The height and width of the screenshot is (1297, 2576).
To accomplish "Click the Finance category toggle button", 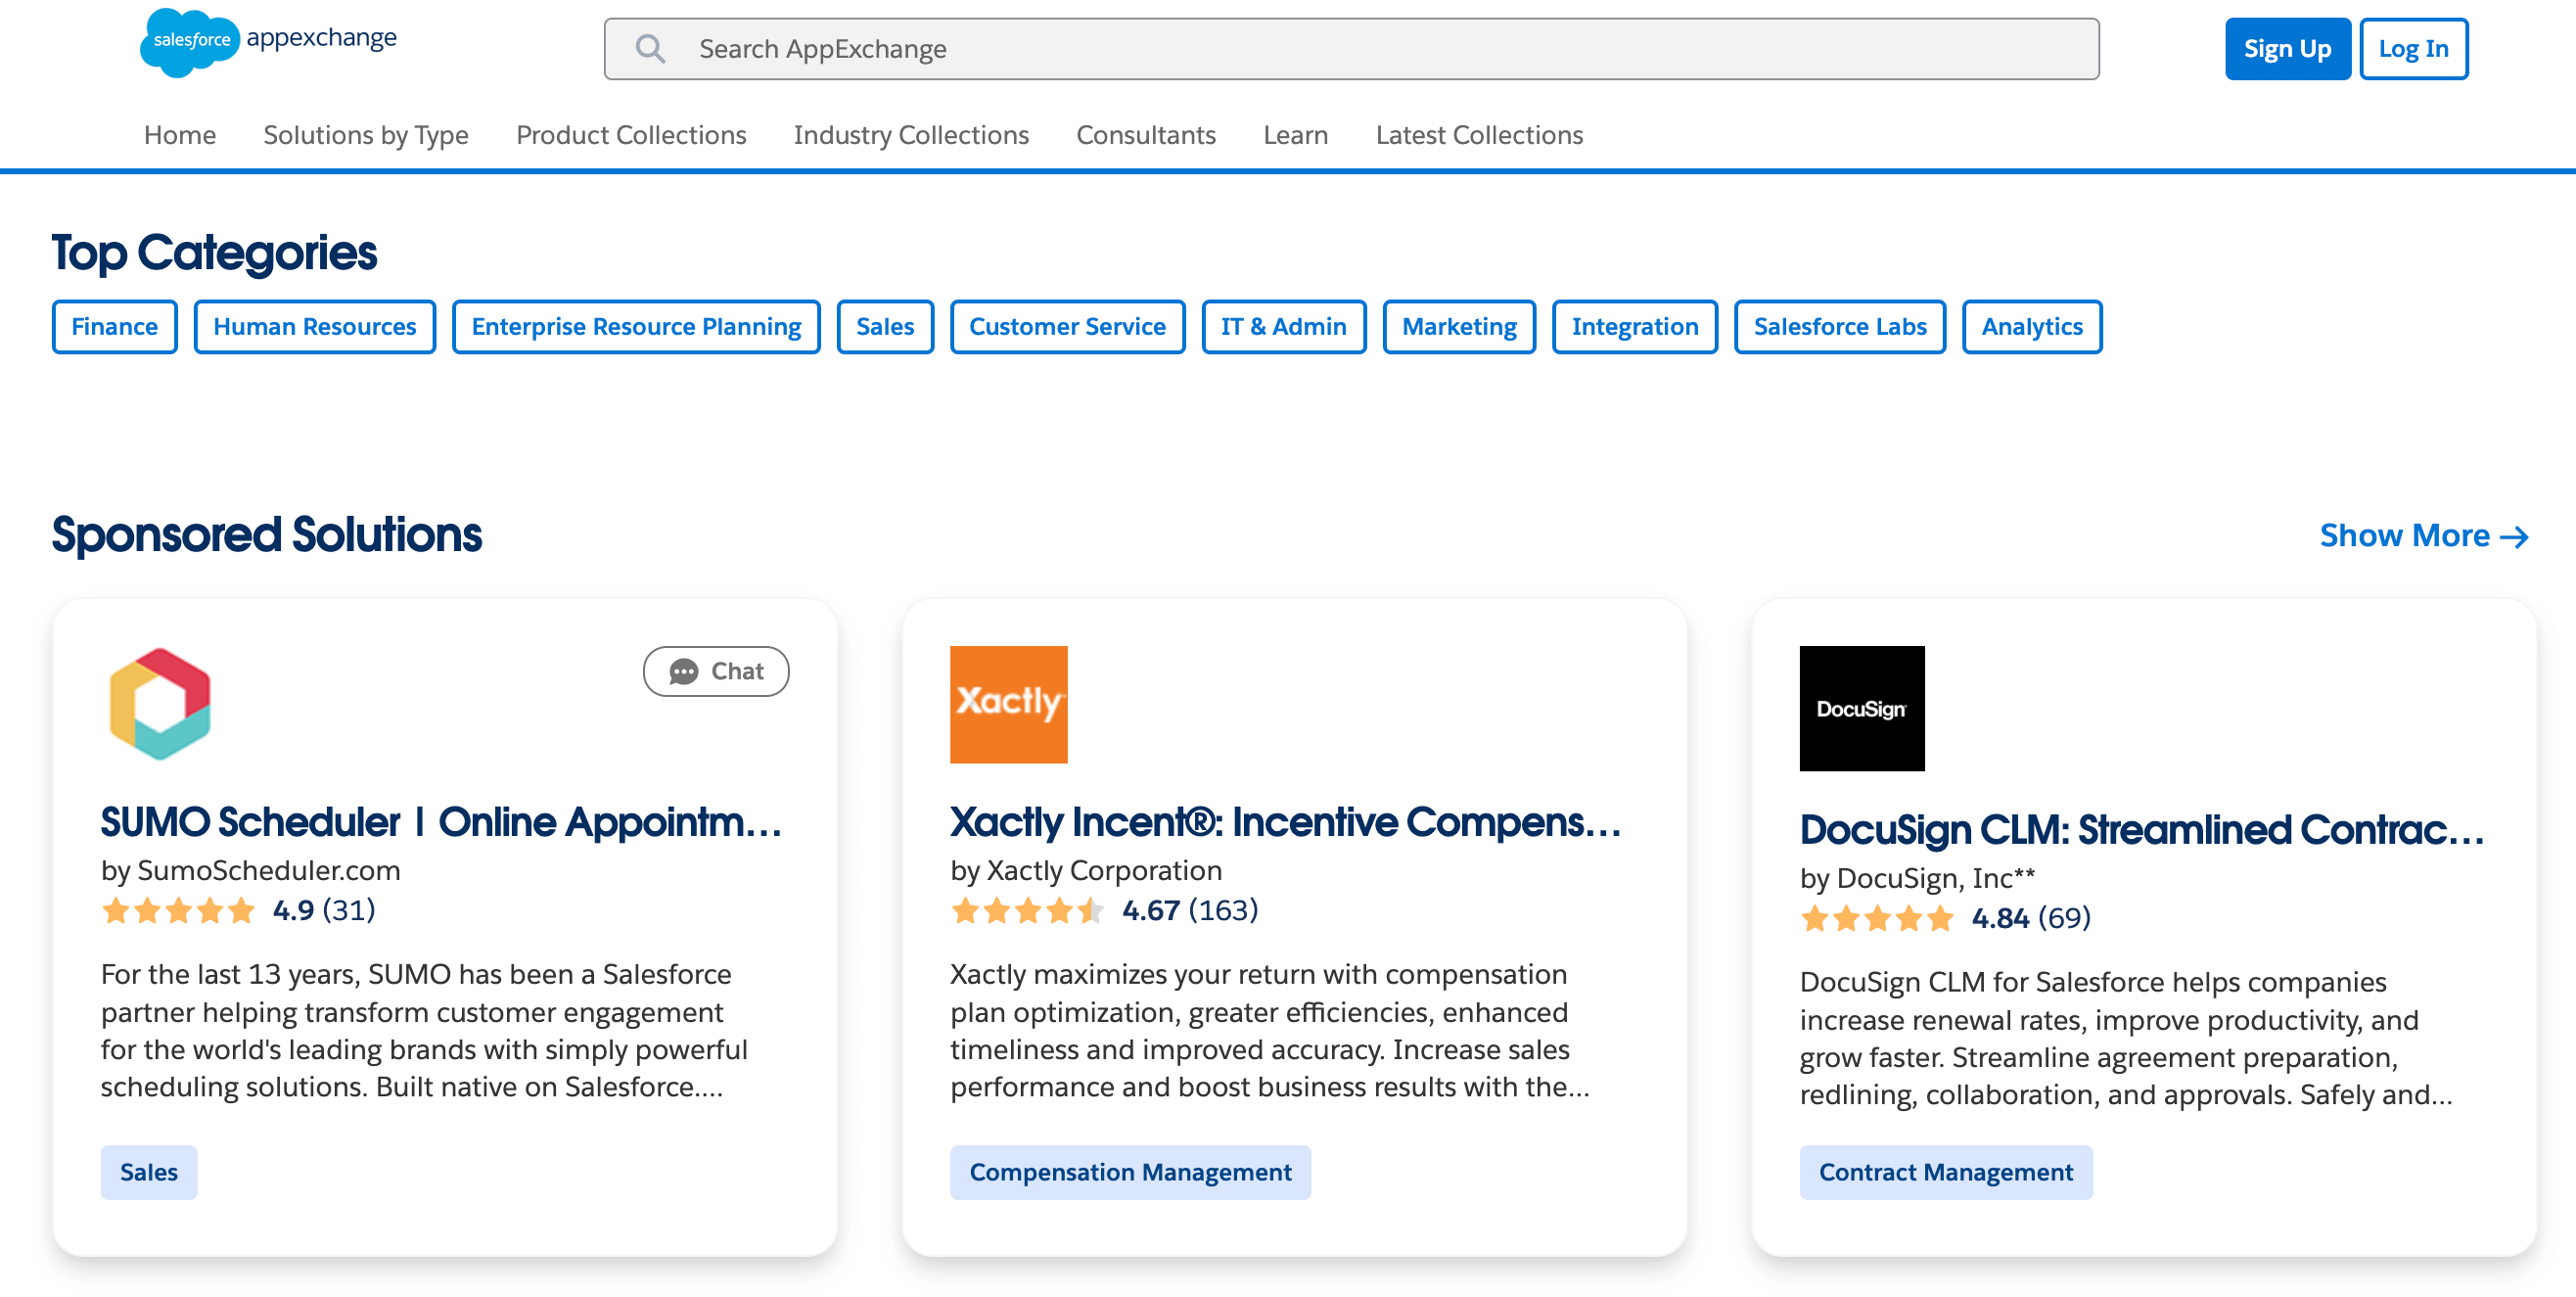I will coord(115,326).
